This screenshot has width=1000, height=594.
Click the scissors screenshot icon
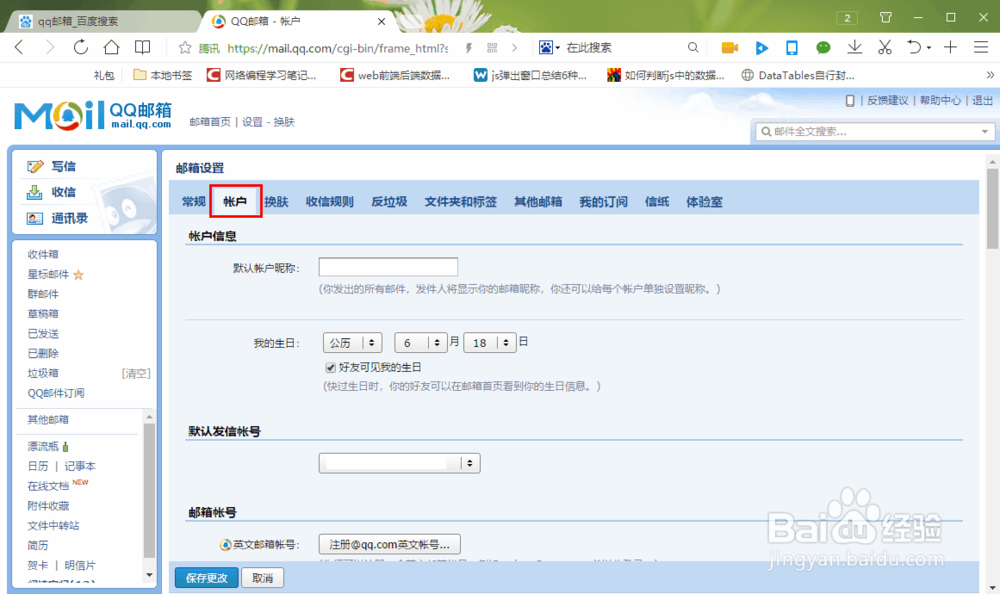pyautogui.click(x=885, y=47)
